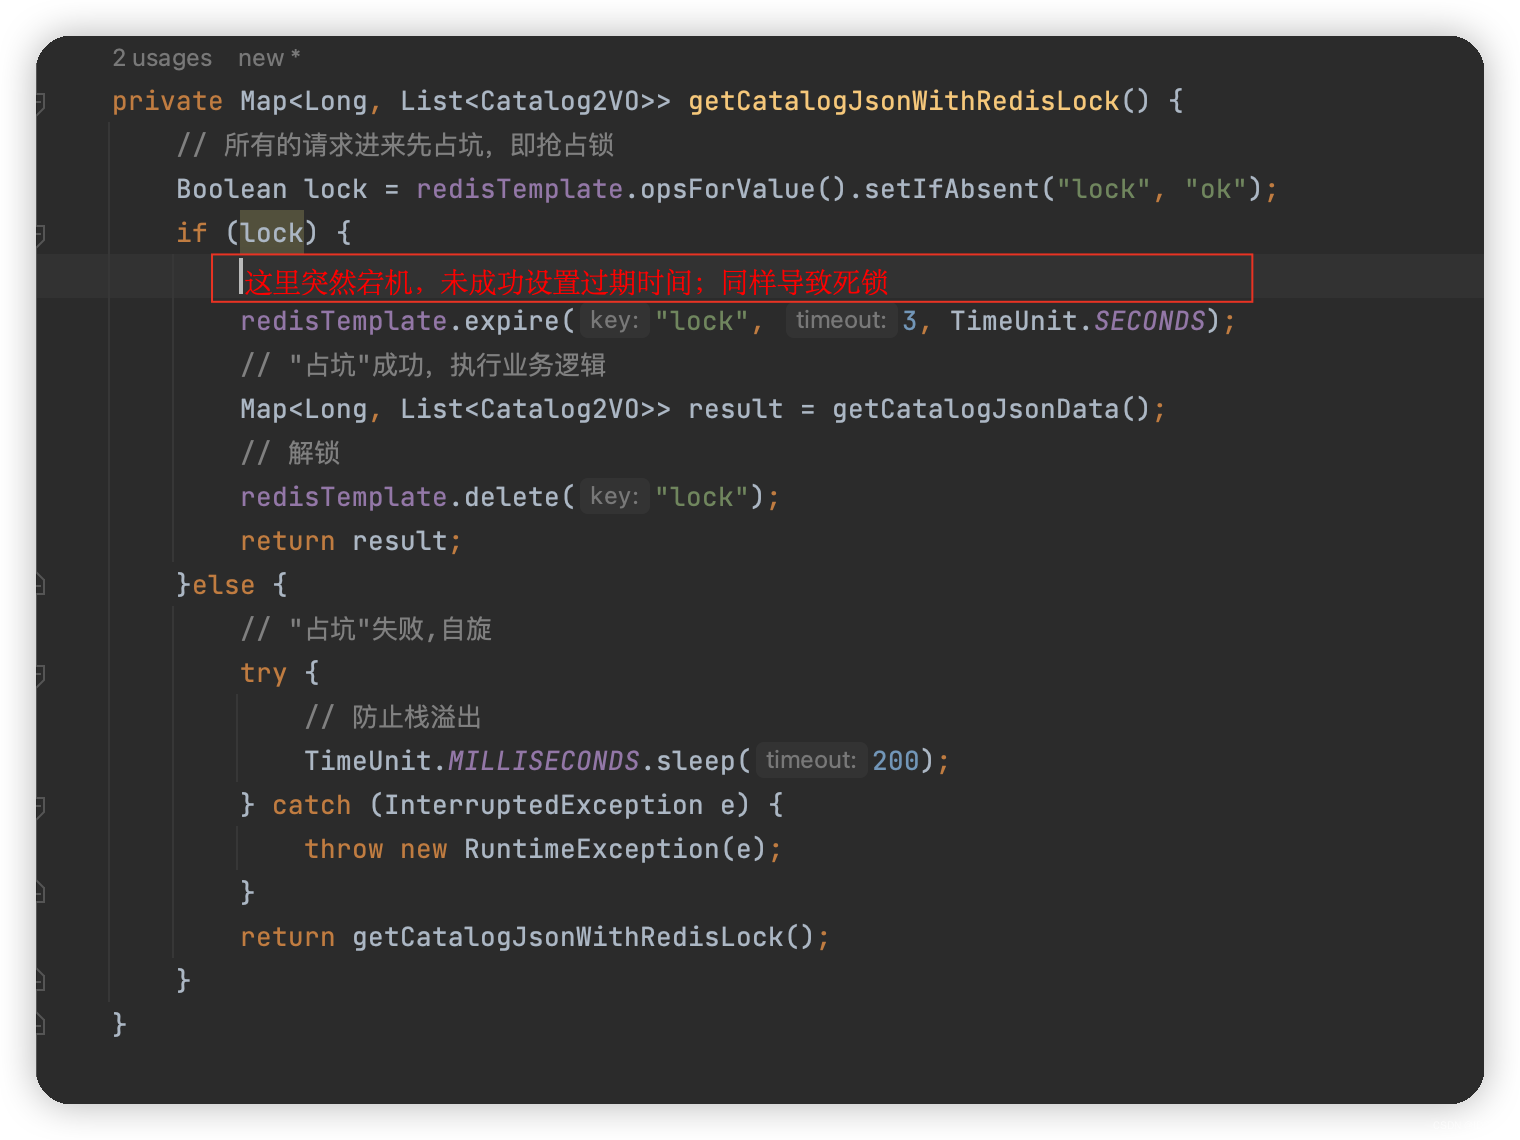The width and height of the screenshot is (1520, 1140).
Task: Click the setIfAbsent method call
Action: 952,189
